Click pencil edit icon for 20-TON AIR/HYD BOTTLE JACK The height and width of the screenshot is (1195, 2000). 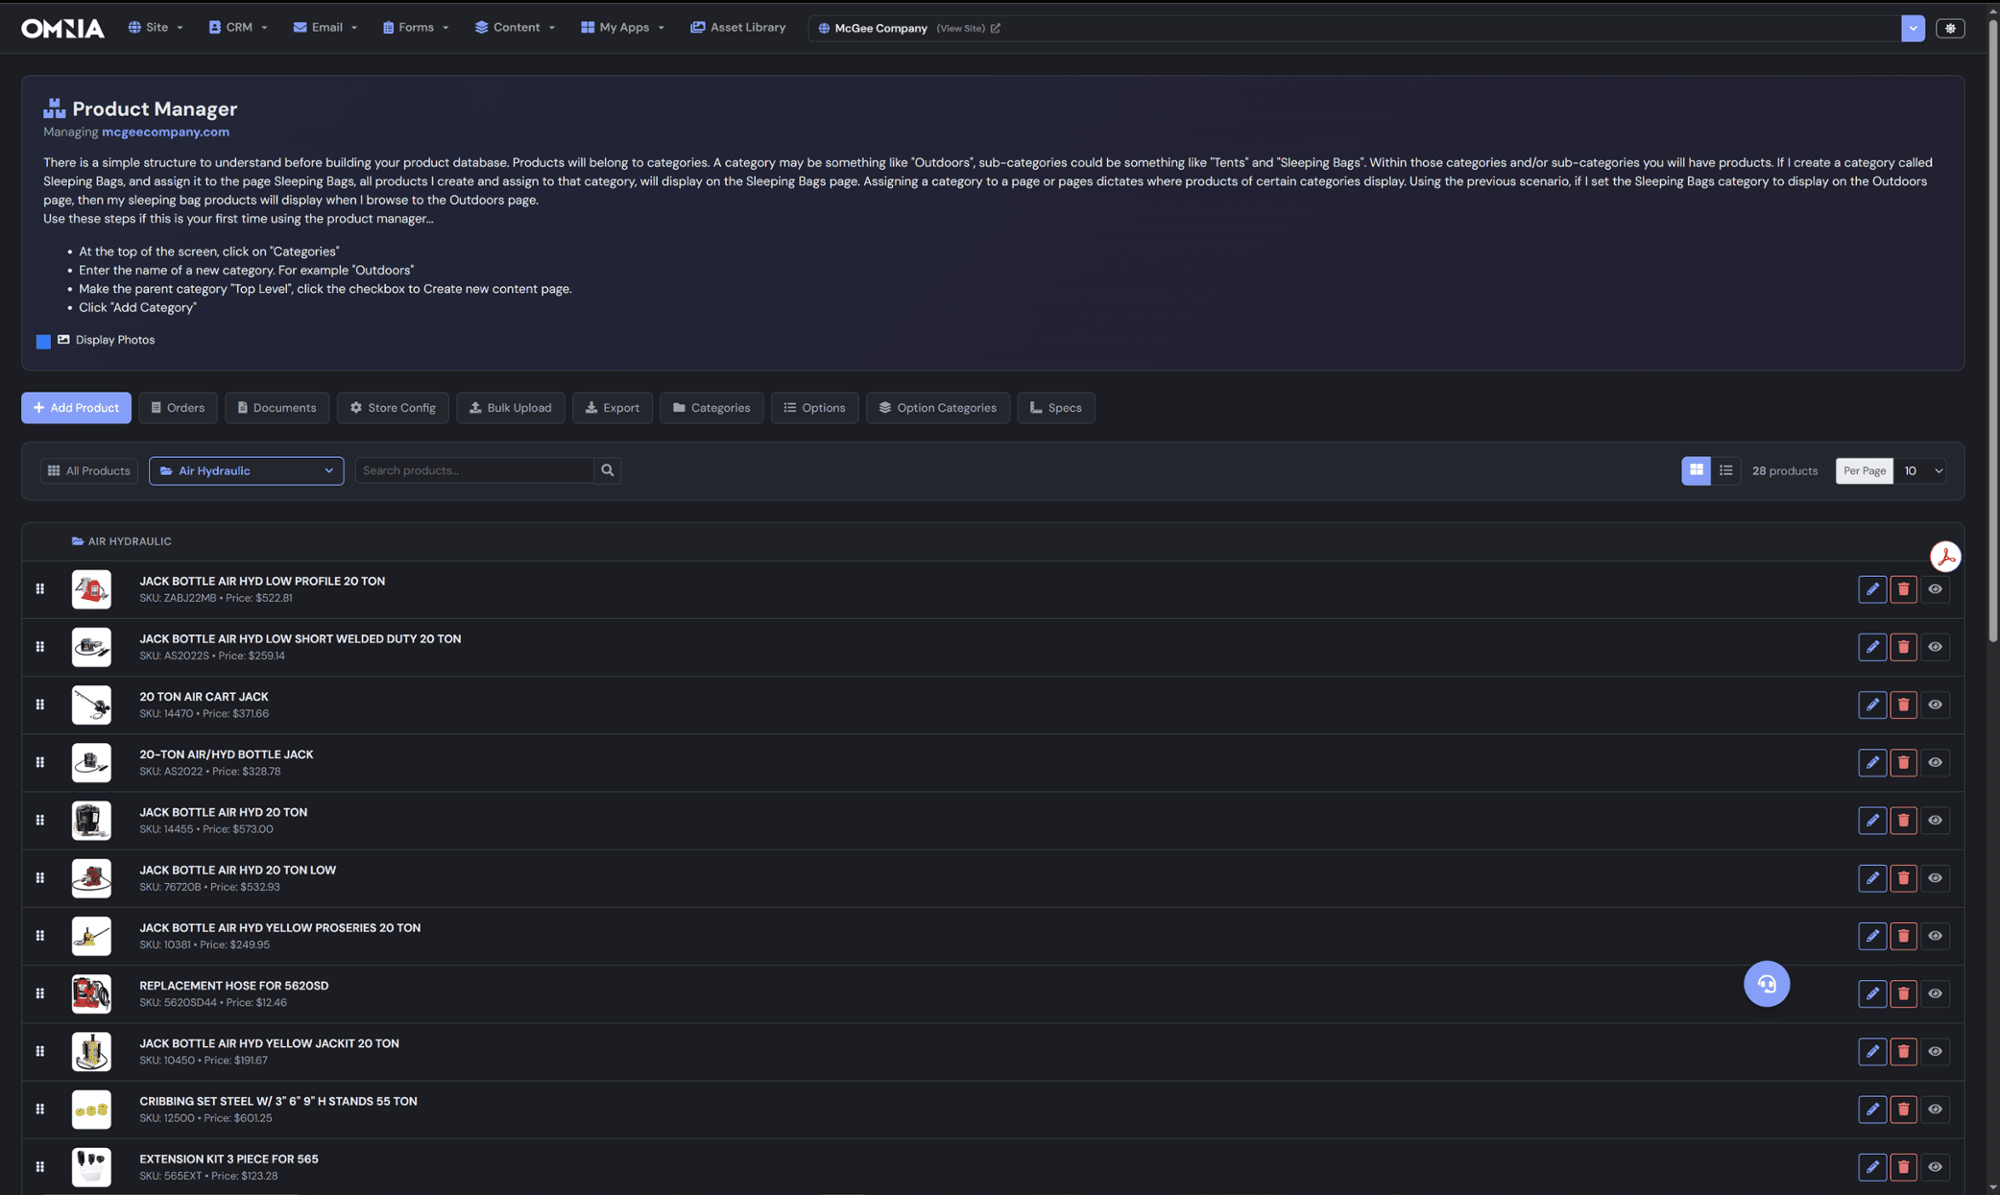click(x=1872, y=763)
